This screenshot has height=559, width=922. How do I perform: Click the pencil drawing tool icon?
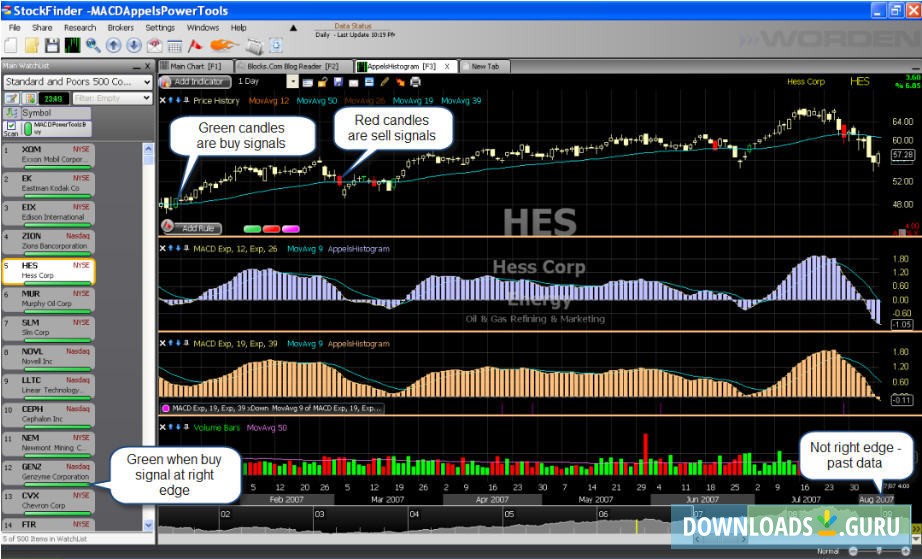click(x=385, y=82)
